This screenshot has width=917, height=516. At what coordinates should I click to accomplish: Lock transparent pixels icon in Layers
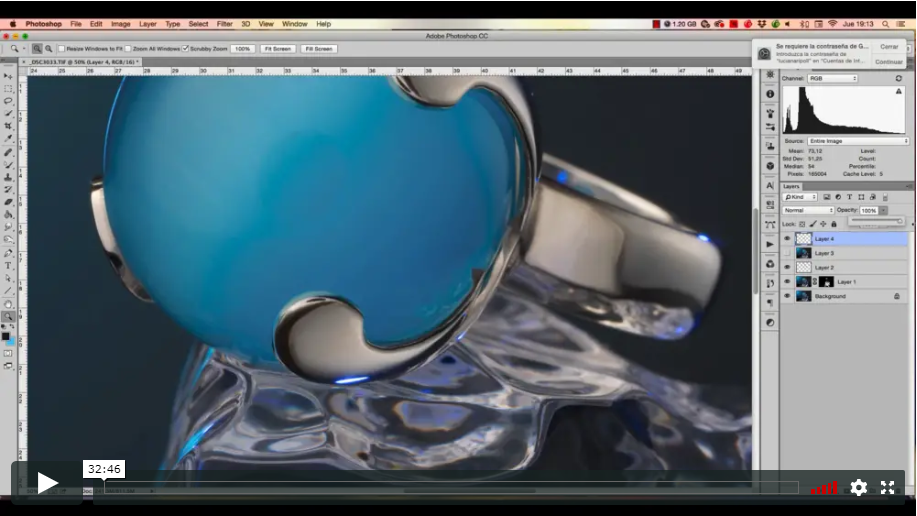(802, 224)
